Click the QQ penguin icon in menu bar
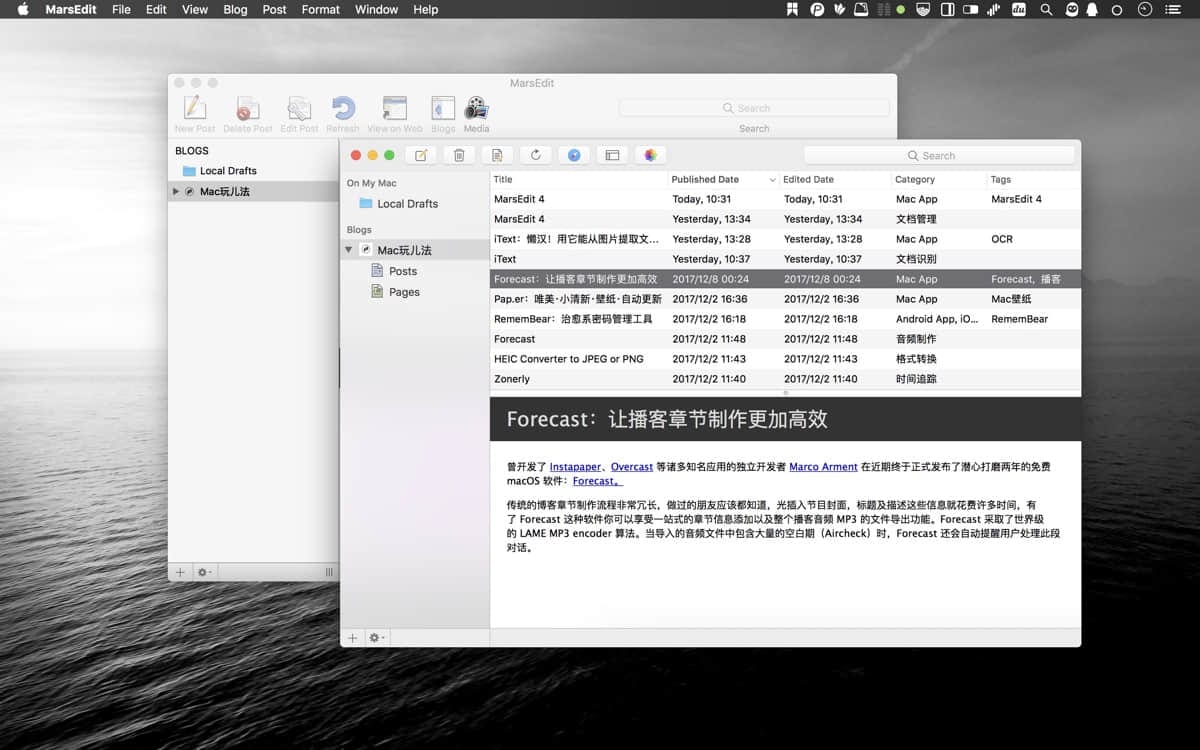The height and width of the screenshot is (750, 1200). [1092, 9]
